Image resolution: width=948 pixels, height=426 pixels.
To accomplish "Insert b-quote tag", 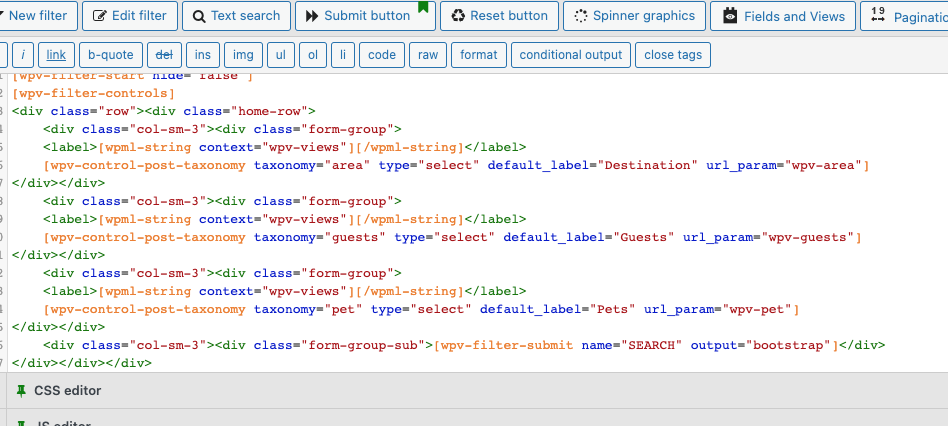I will [111, 55].
